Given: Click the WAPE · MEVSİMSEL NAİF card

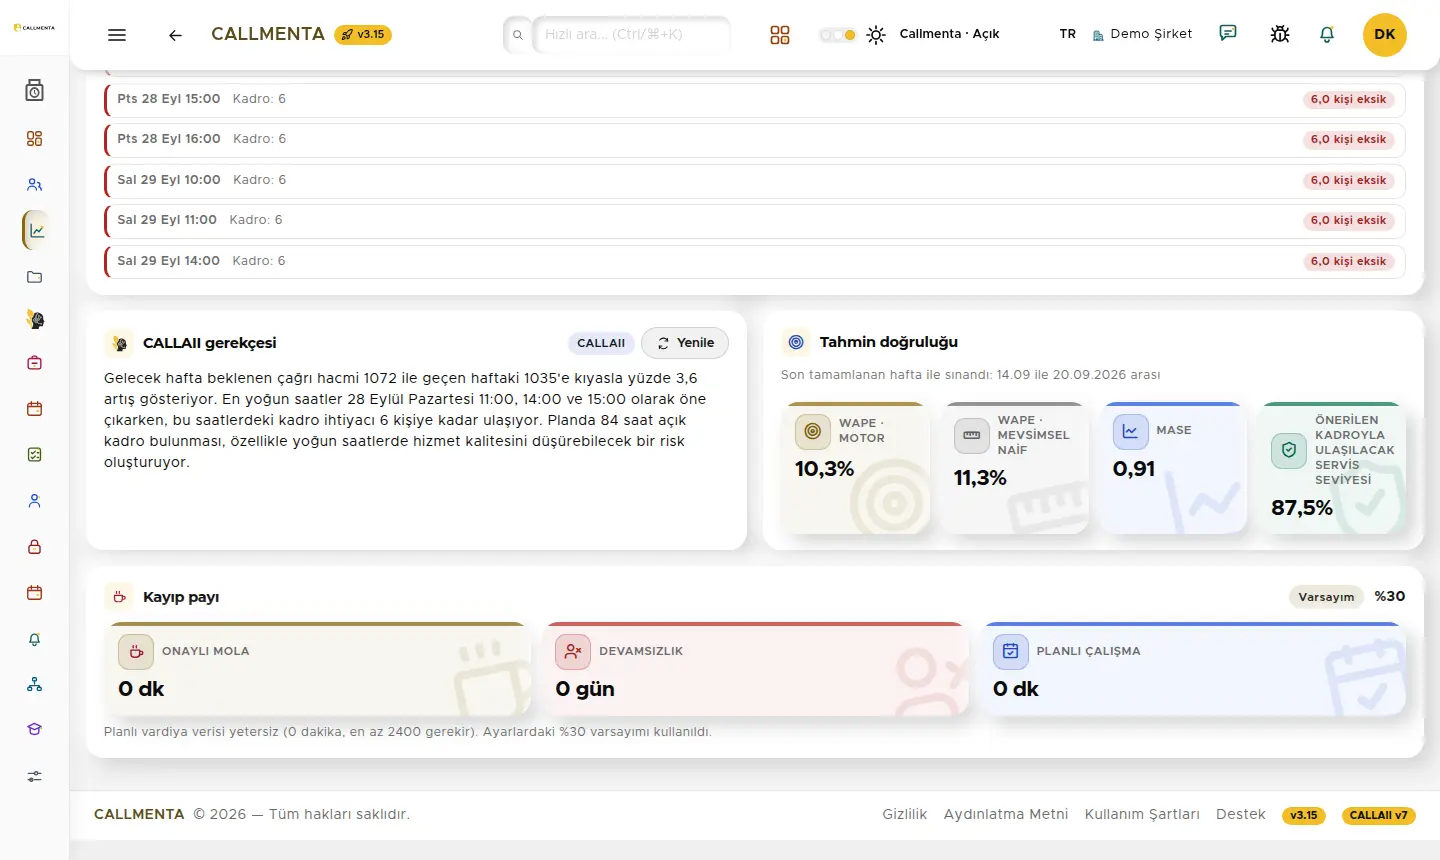Looking at the screenshot, I should pos(1014,468).
